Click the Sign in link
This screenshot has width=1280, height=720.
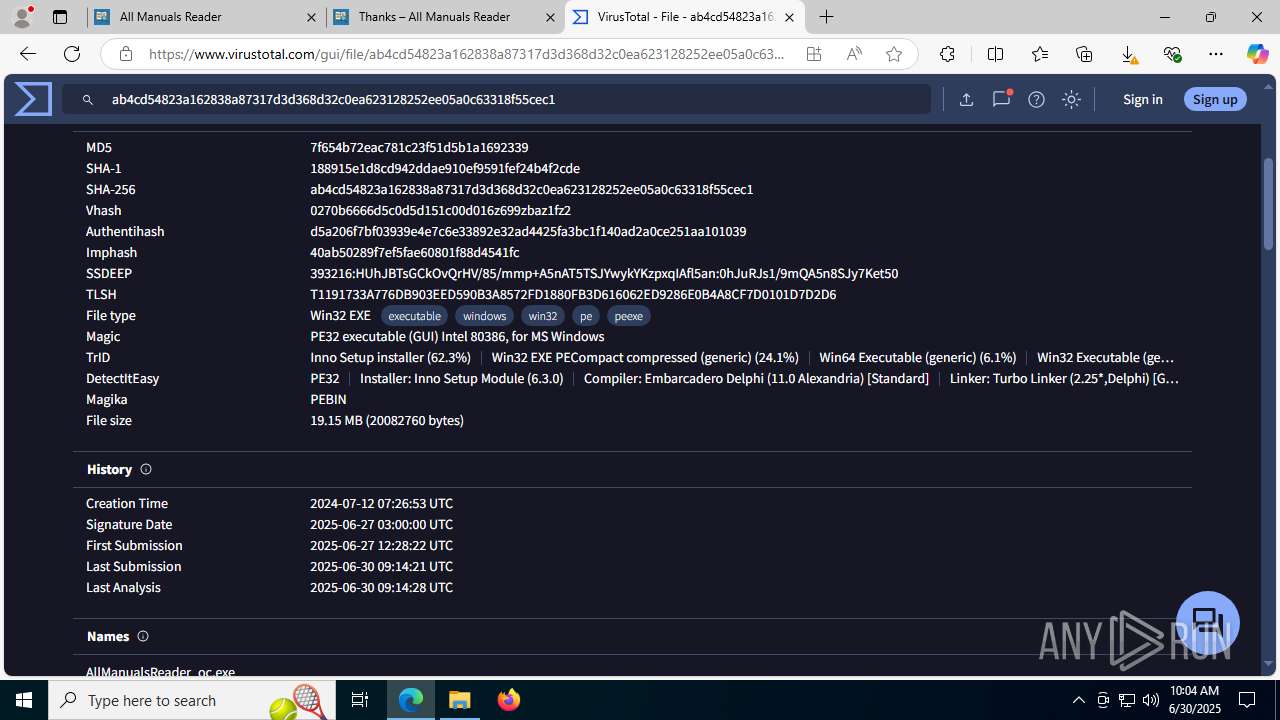coord(1142,99)
